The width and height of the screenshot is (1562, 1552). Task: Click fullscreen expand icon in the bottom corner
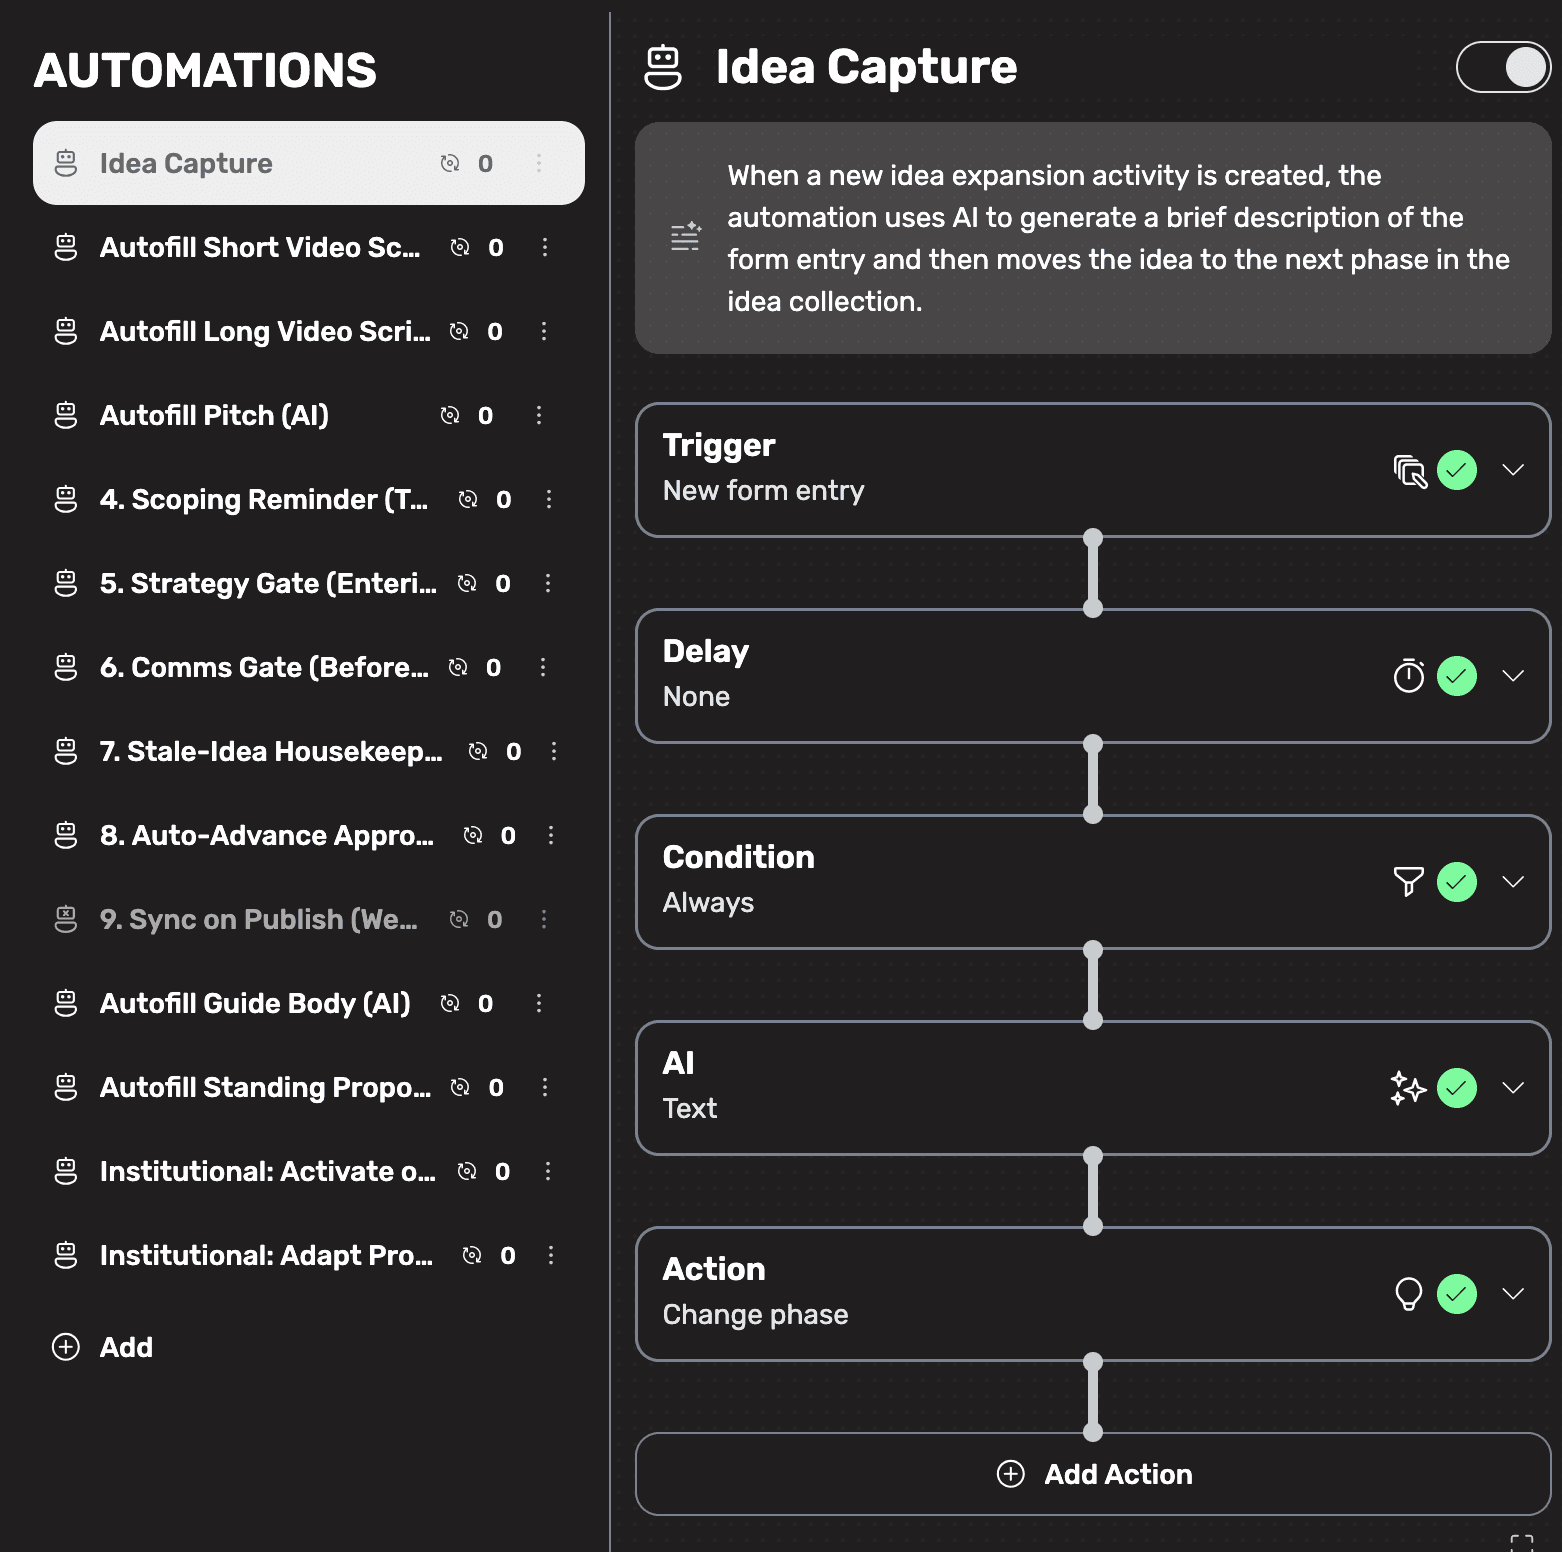1522,1542
